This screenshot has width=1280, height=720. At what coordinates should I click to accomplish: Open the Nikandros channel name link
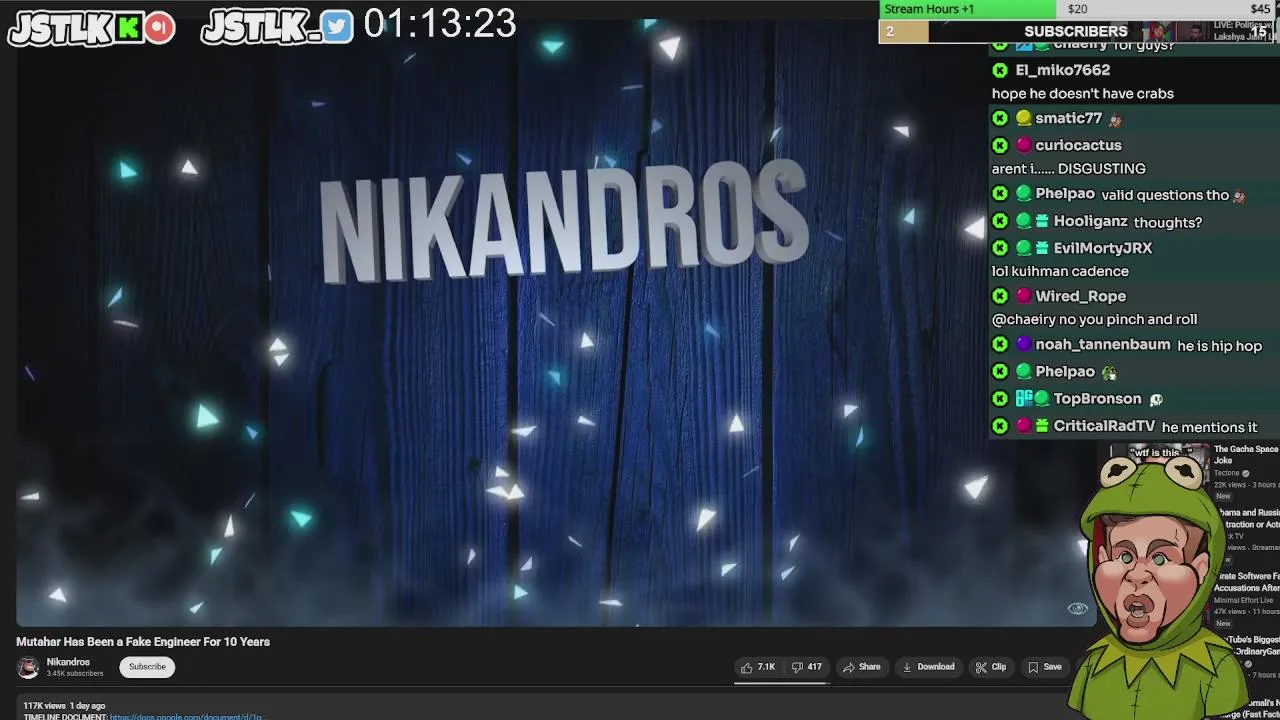(x=68, y=662)
